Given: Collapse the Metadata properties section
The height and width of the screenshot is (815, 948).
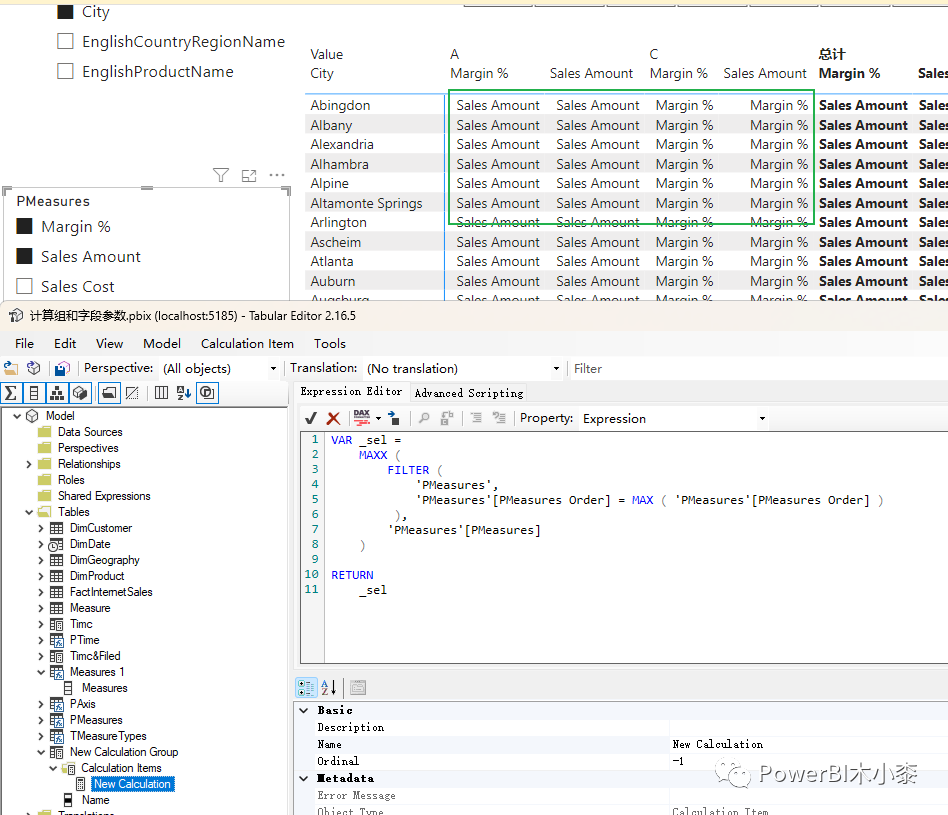Looking at the screenshot, I should (304, 778).
